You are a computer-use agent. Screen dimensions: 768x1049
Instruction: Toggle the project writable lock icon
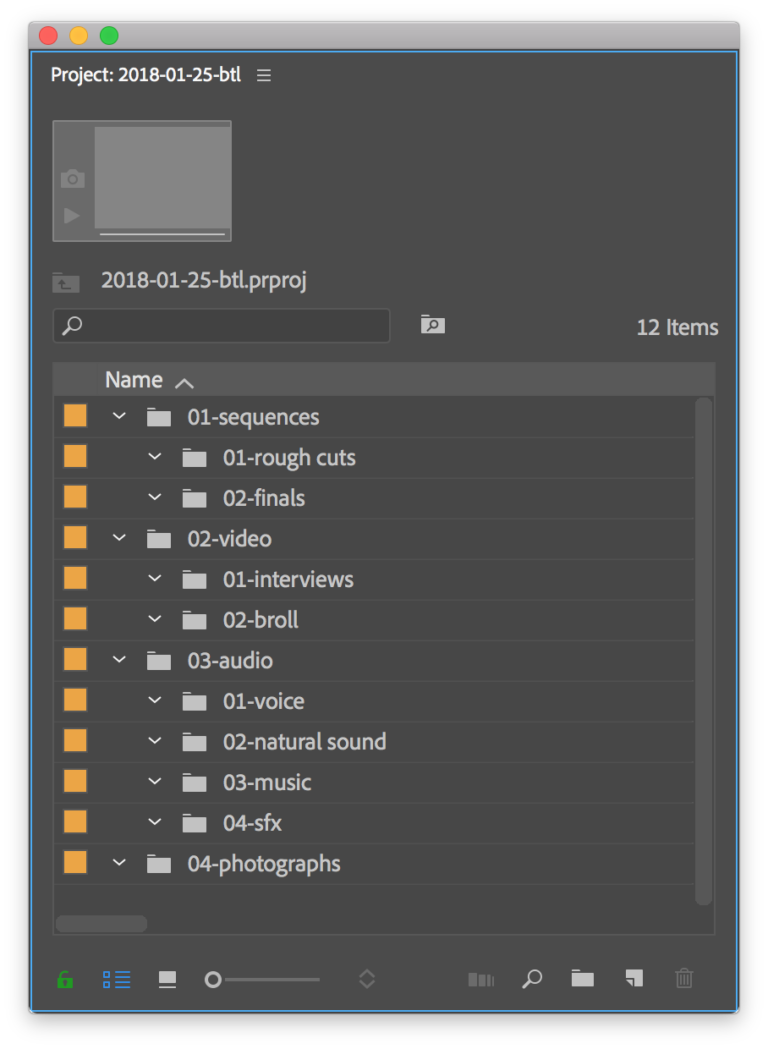tap(65, 979)
